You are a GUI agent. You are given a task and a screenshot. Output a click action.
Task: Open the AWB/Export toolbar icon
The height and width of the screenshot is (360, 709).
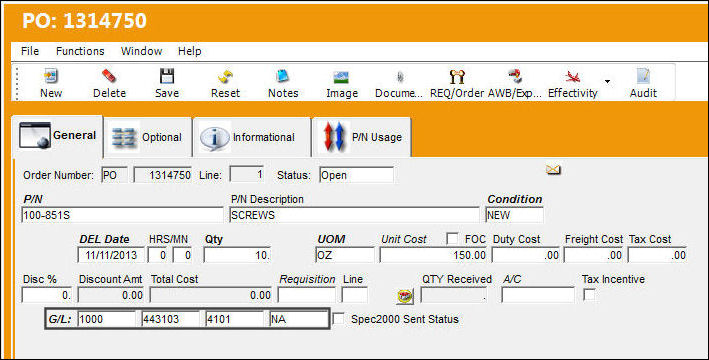point(515,76)
